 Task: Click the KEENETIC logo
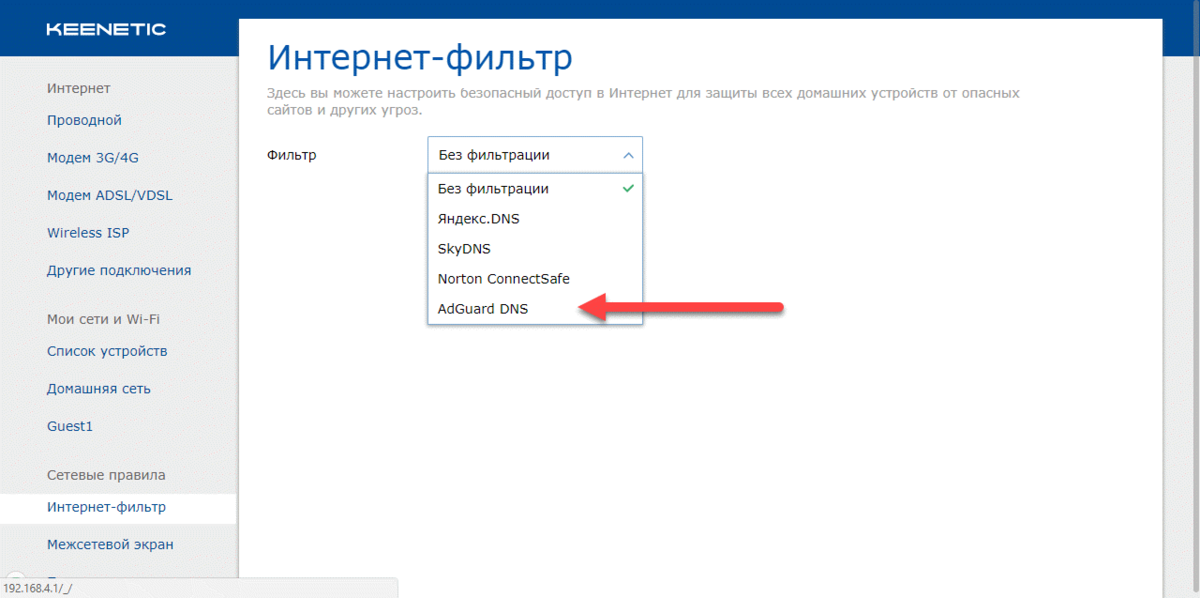tap(106, 29)
